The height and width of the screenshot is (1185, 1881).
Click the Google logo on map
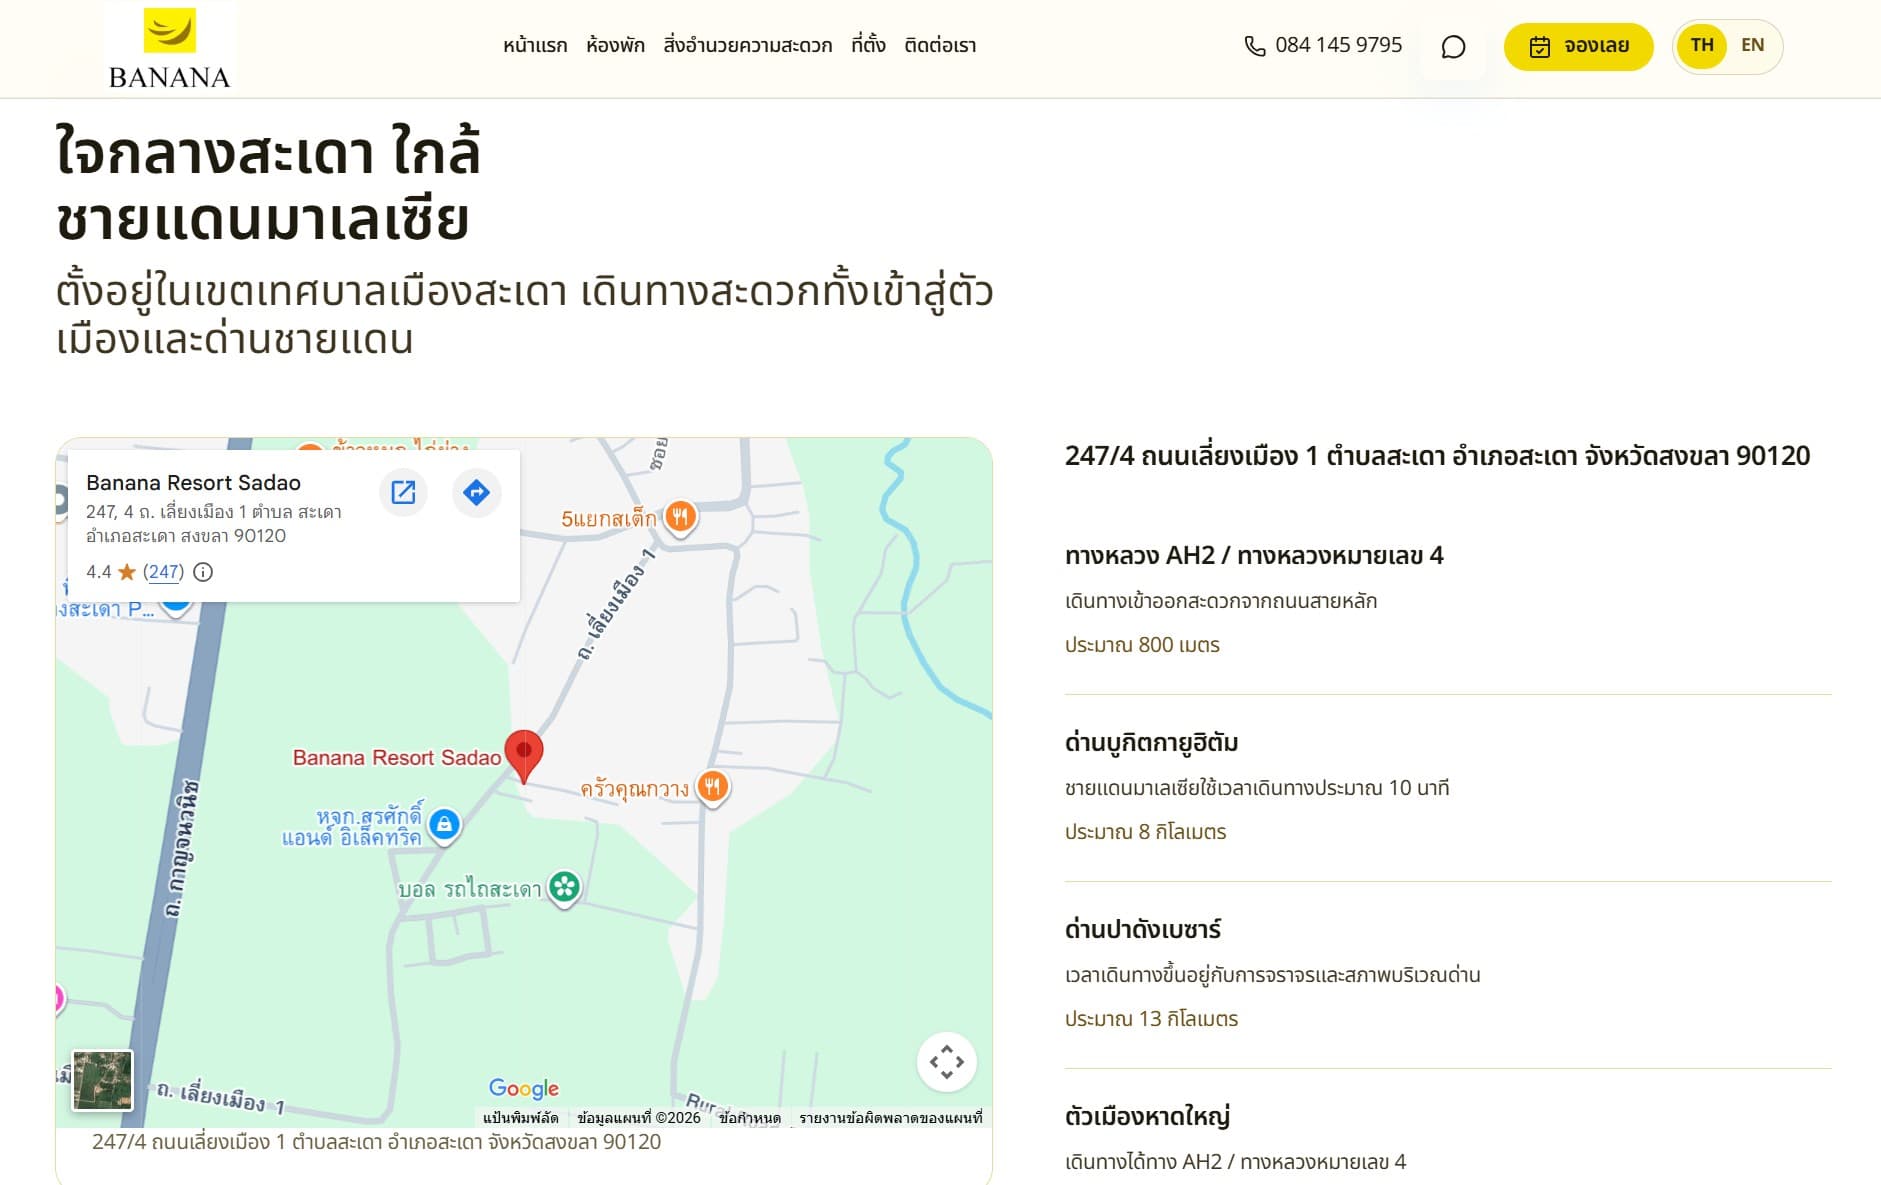(524, 1088)
